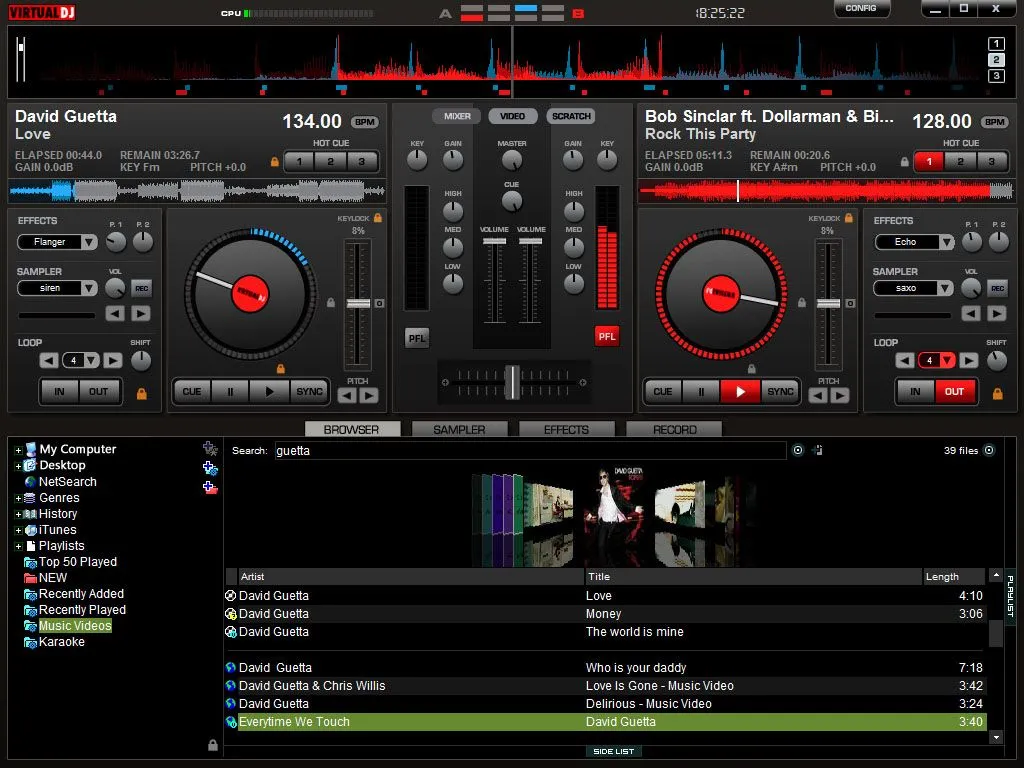This screenshot has height=768, width=1024.
Task: Open the RECORD tab
Action: pyautogui.click(x=673, y=428)
